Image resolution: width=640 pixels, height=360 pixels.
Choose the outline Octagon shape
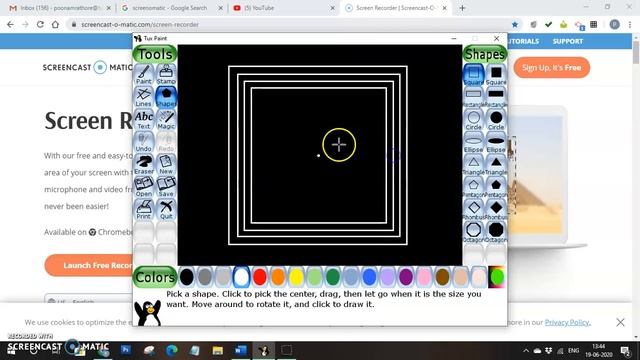[473, 232]
